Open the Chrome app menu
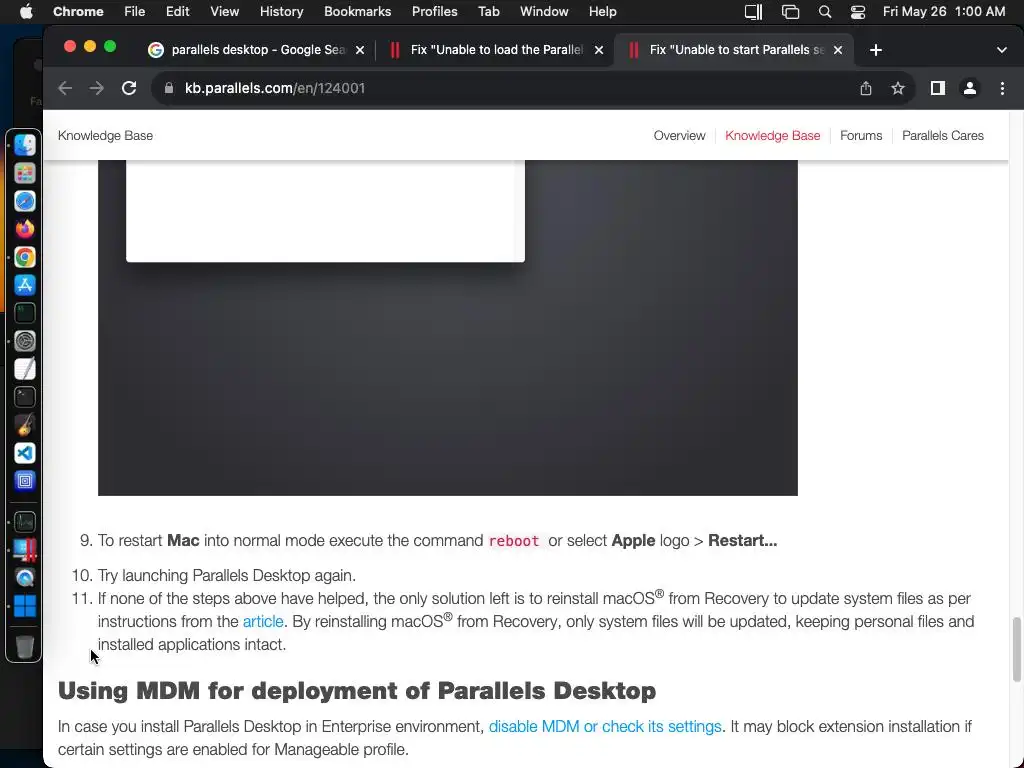The width and height of the screenshot is (1024, 768). tap(78, 12)
